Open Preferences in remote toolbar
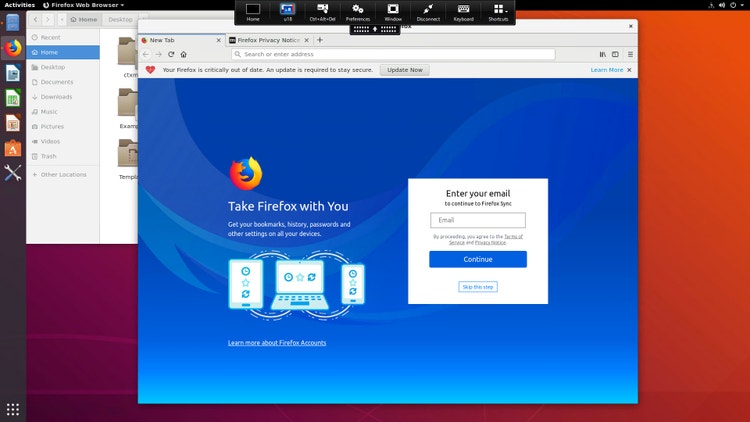750x422 pixels. 358,12
